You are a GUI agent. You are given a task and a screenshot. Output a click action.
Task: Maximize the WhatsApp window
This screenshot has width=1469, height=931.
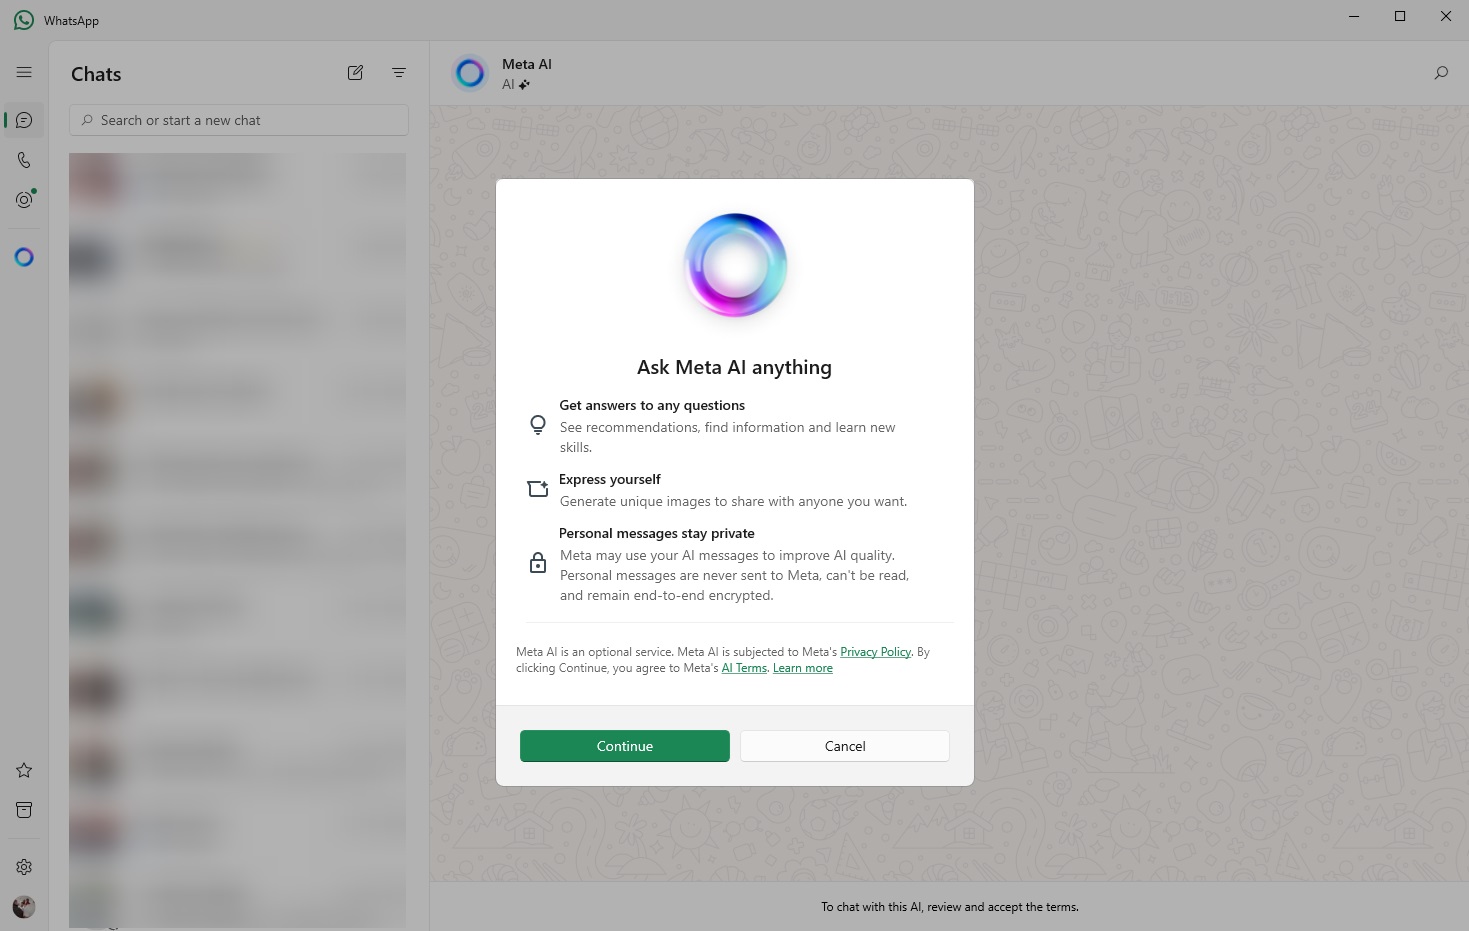pos(1400,16)
